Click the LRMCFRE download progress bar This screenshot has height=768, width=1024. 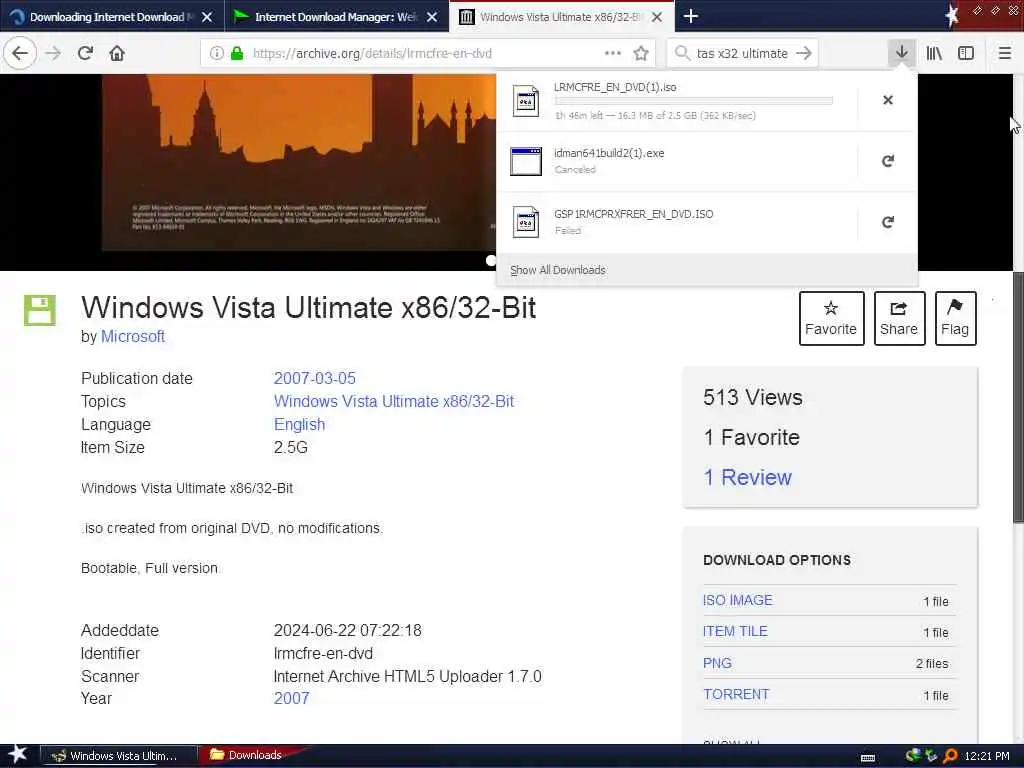694,101
